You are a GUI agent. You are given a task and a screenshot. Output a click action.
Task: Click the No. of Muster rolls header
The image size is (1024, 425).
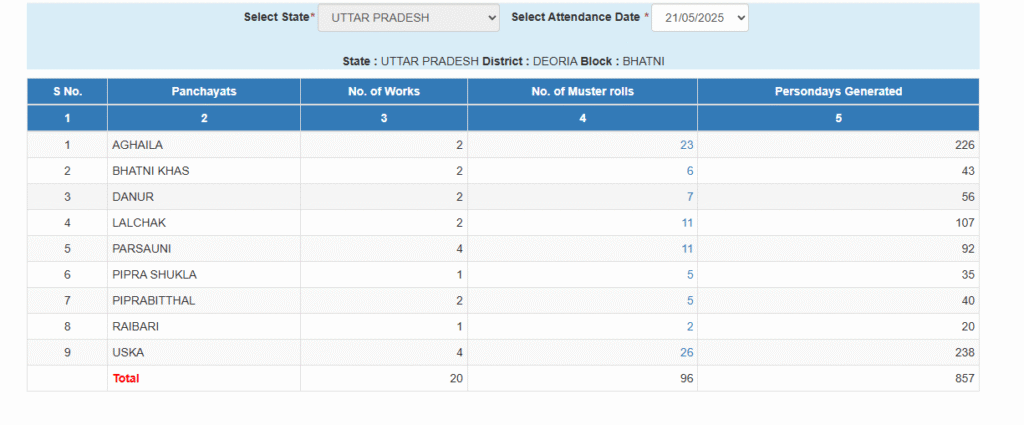(x=583, y=92)
